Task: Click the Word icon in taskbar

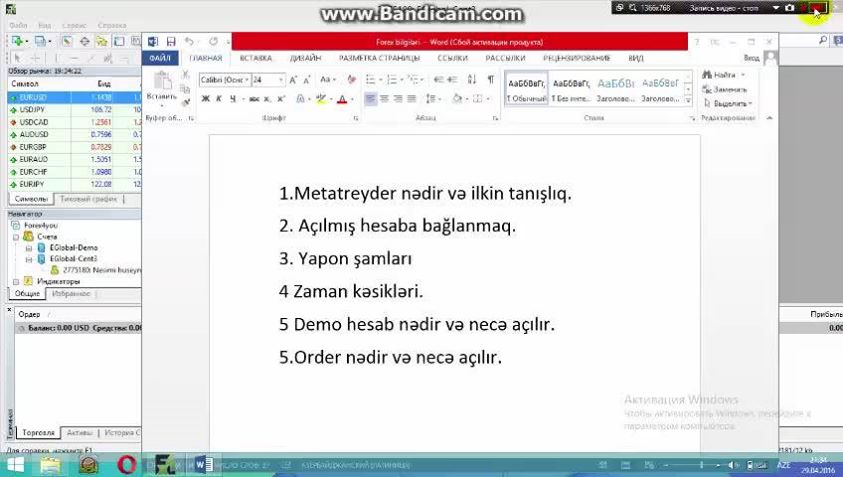Action: 203,464
